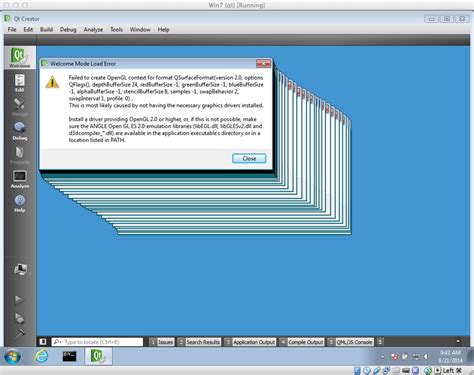Open Internet Explorer from the taskbar
The height and width of the screenshot is (375, 474).
(41, 356)
